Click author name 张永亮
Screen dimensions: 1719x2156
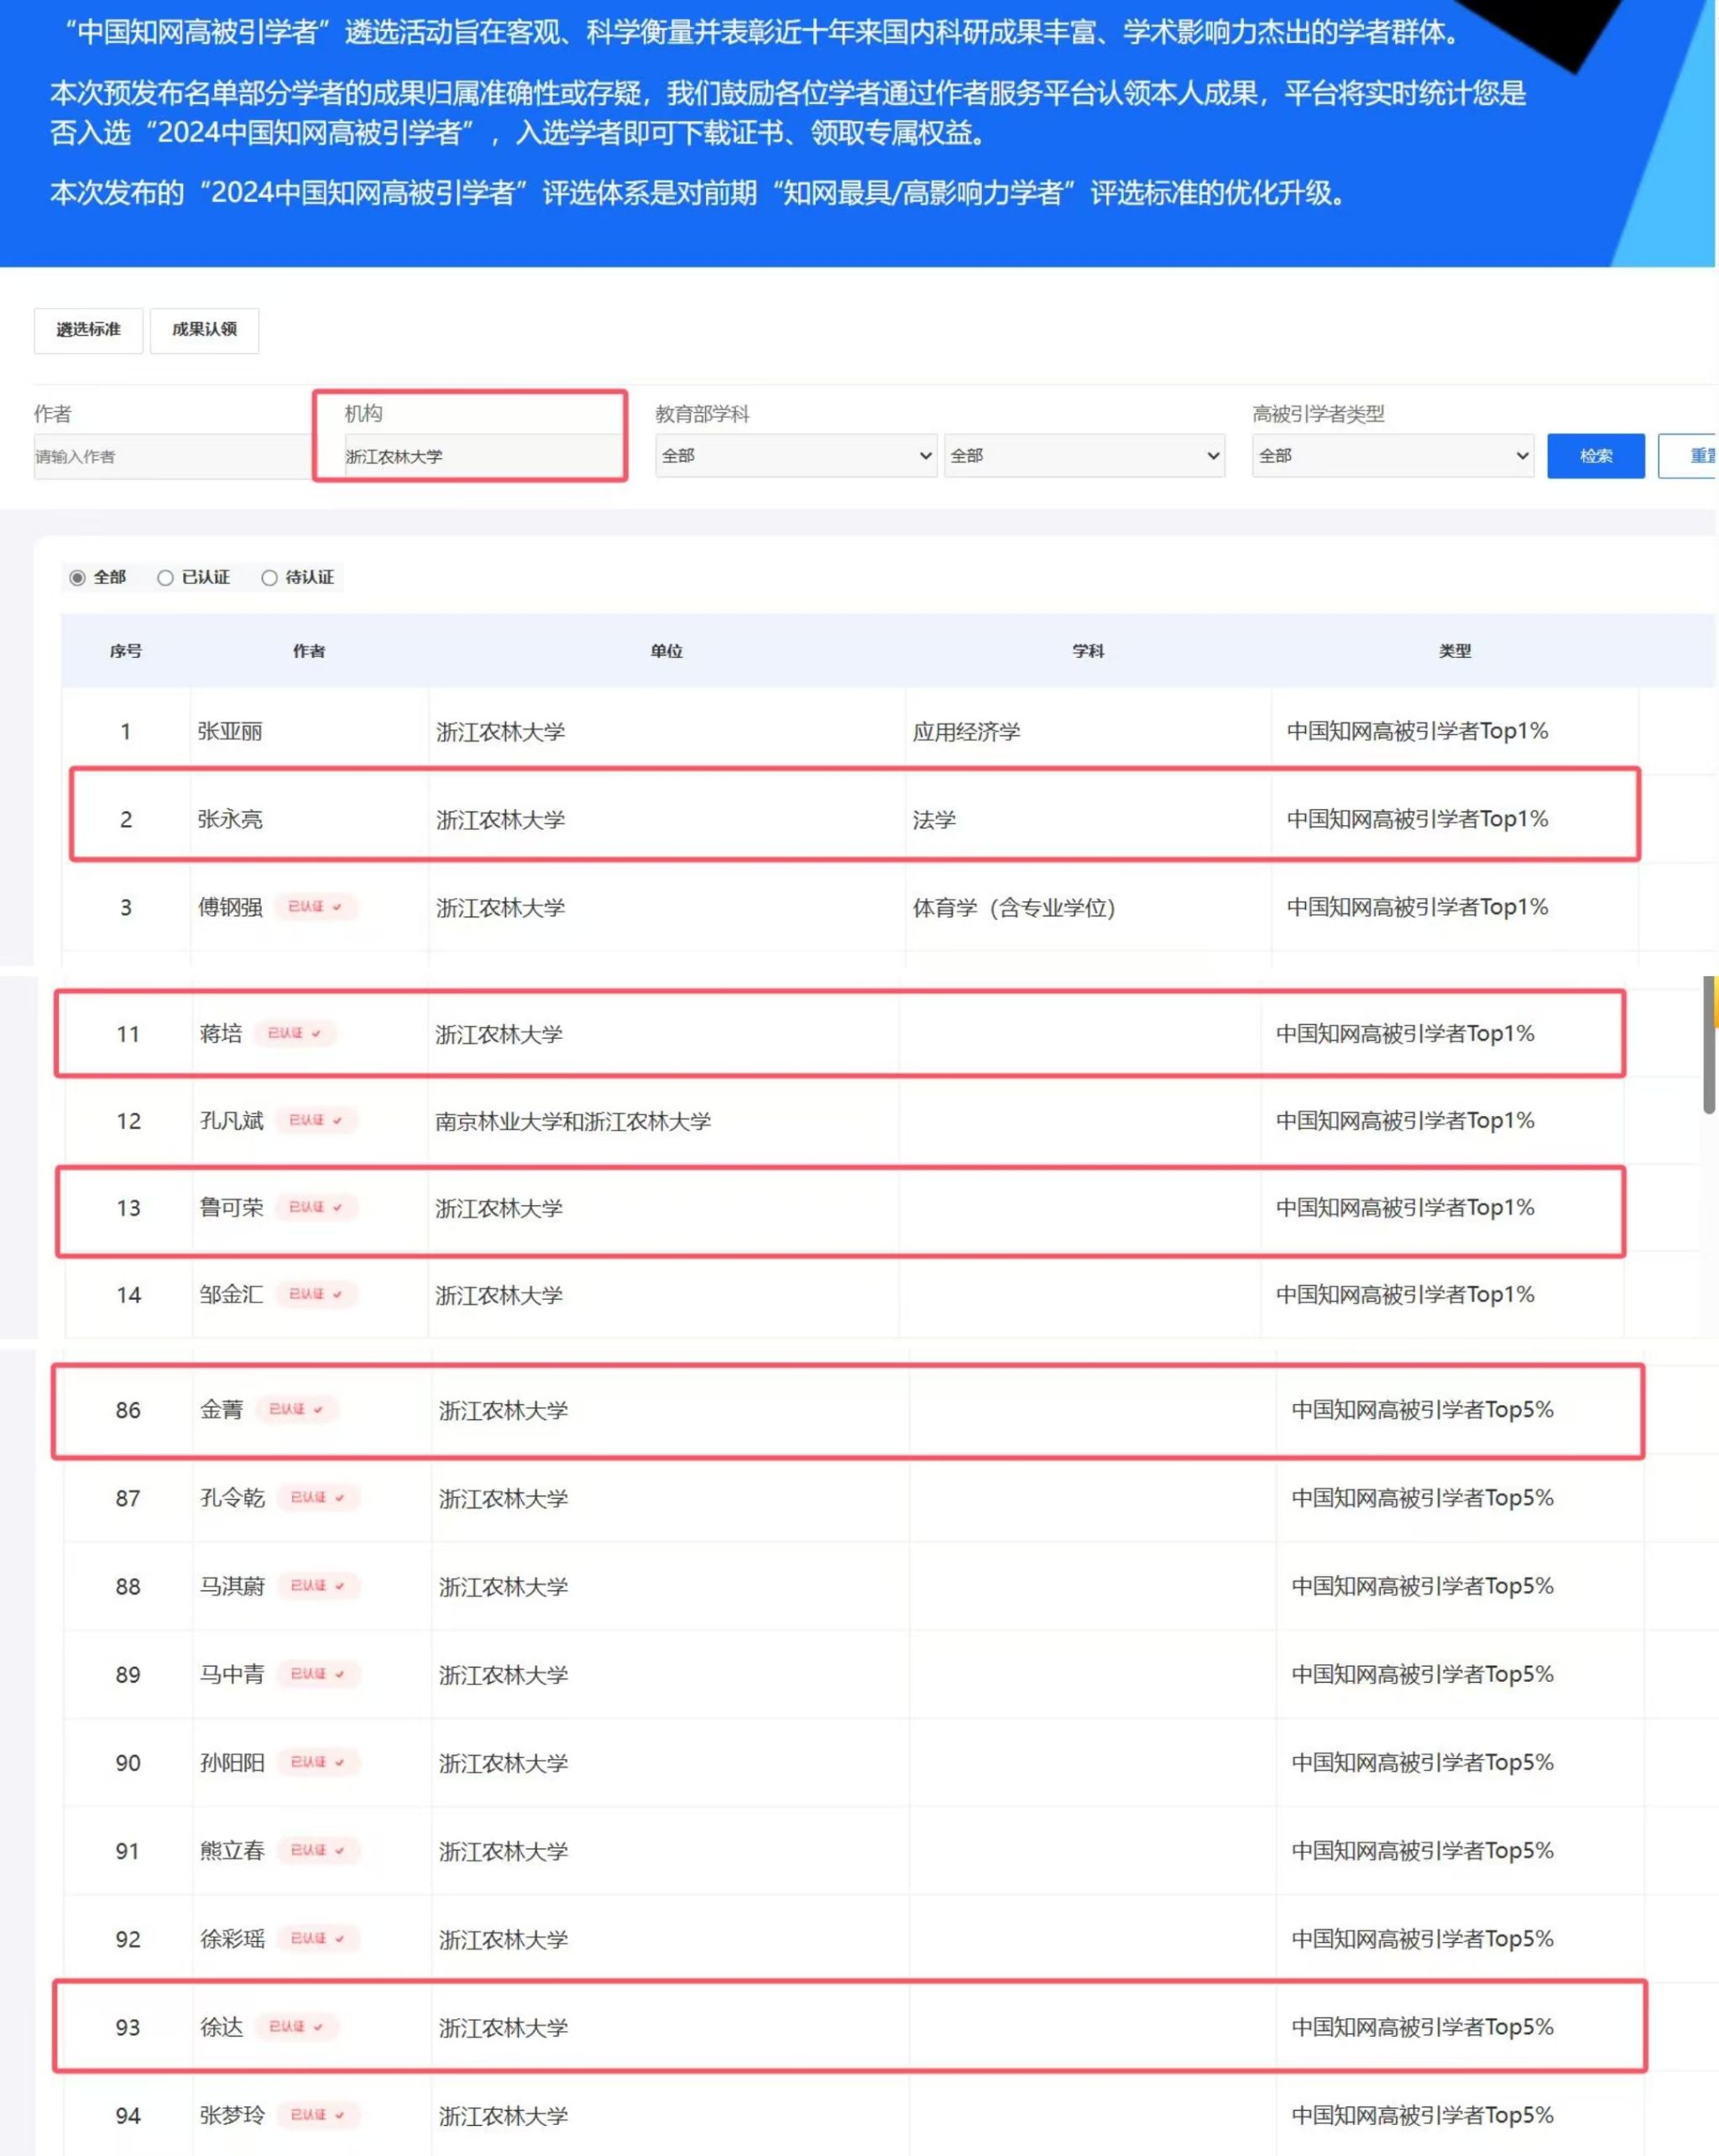point(230,820)
